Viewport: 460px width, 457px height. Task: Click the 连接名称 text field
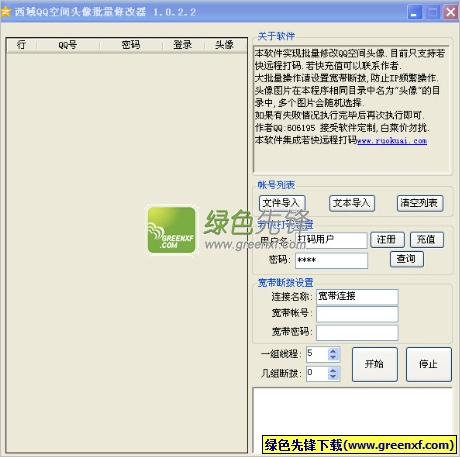pos(357,297)
